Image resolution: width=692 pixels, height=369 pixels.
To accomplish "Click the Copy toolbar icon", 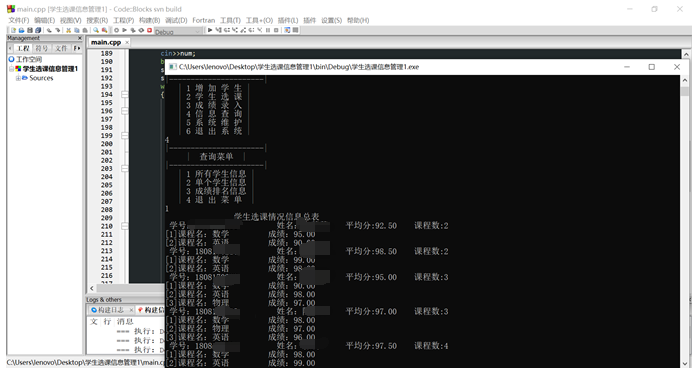I will pyautogui.click(x=76, y=30).
